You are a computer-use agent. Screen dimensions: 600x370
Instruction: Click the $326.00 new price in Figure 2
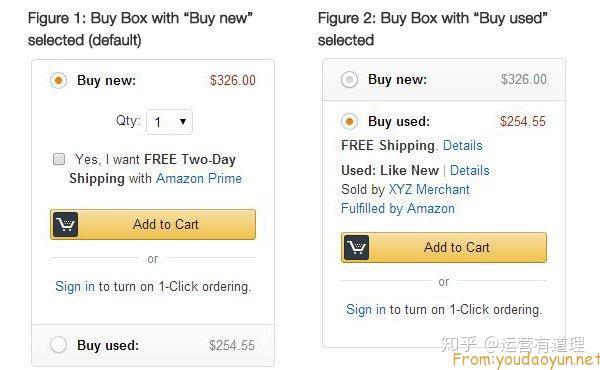point(524,80)
